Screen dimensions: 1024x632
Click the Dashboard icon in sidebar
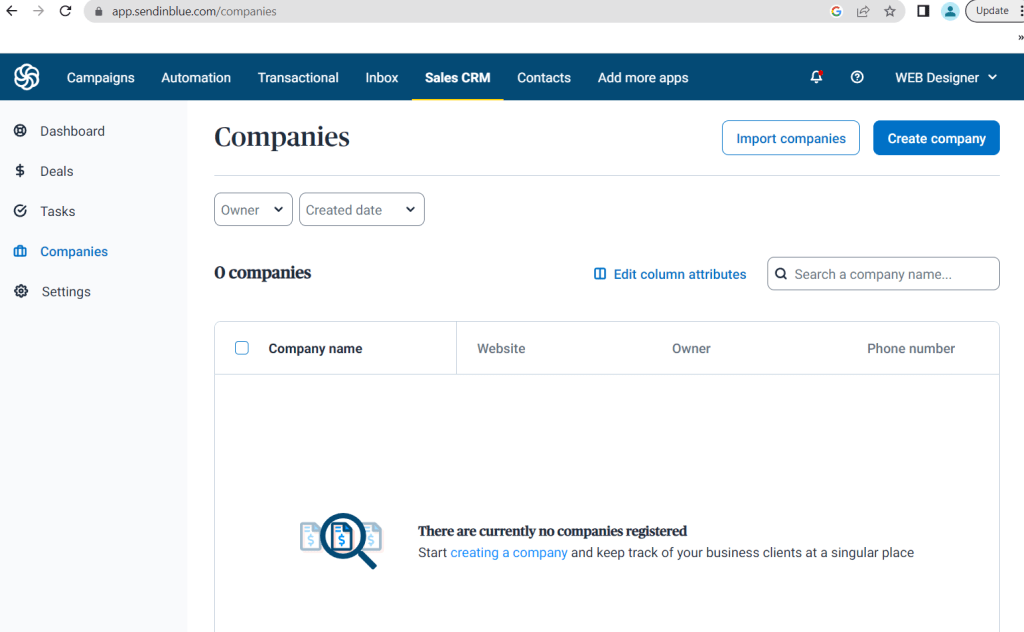click(20, 131)
